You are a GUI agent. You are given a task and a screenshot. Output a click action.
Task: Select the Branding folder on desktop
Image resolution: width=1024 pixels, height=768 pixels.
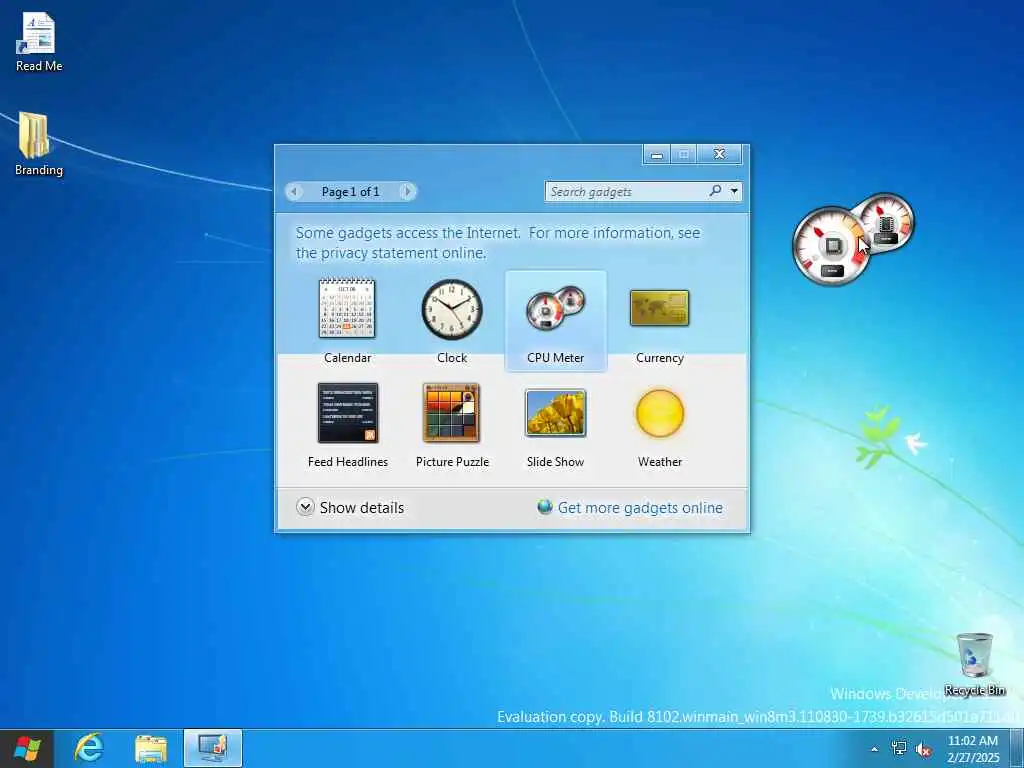click(x=39, y=144)
